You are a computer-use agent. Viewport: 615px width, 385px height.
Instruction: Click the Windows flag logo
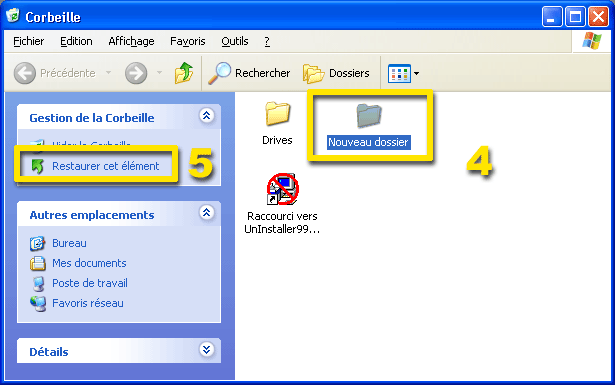(x=591, y=41)
